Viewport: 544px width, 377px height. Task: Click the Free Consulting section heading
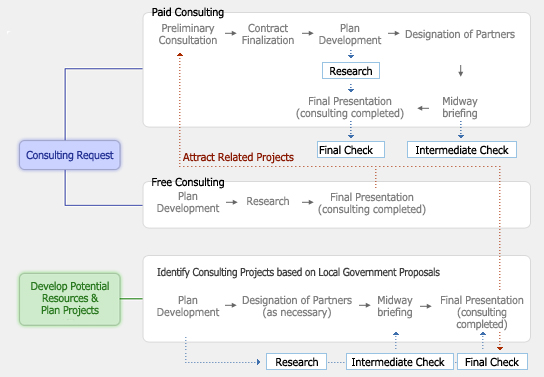188,182
